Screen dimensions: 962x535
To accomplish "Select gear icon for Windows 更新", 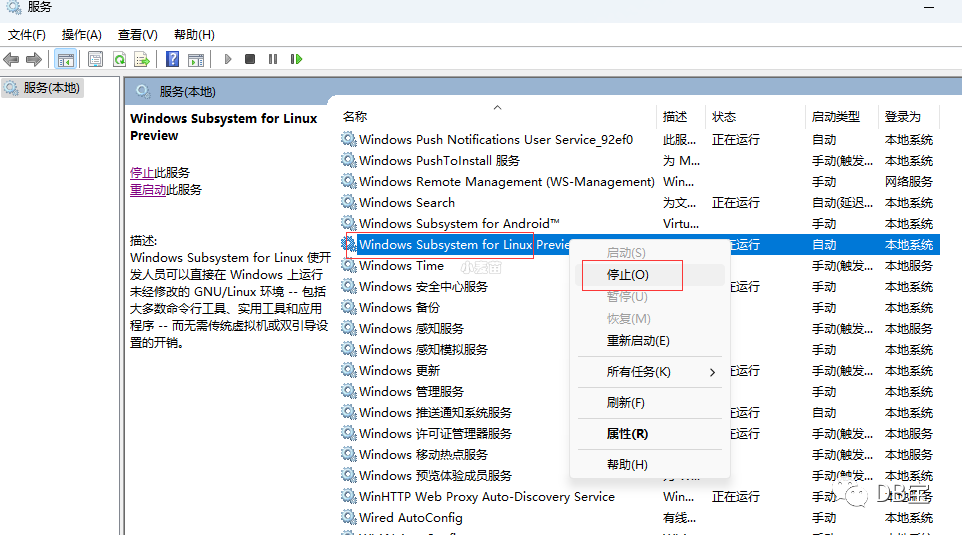I will pos(348,371).
